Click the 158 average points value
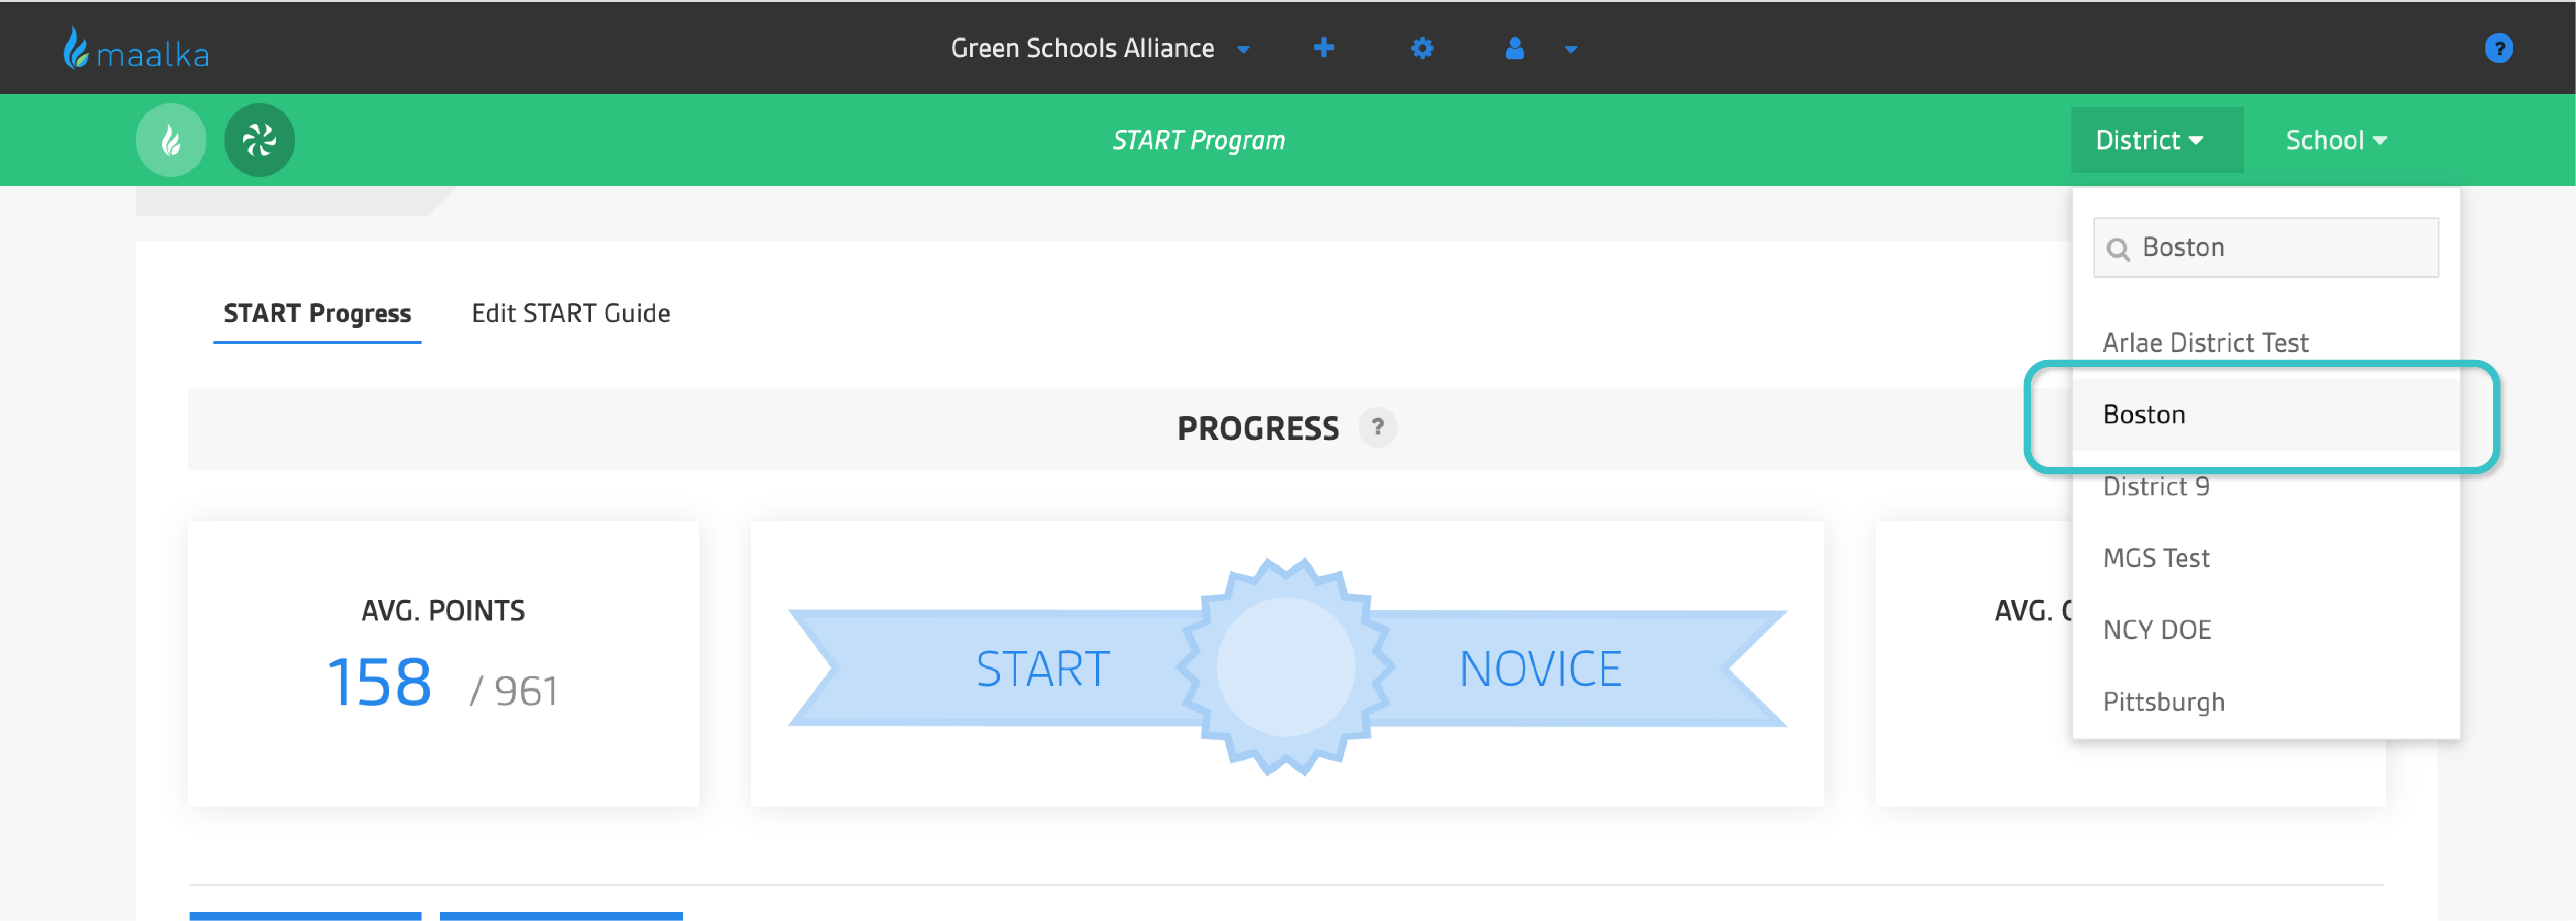This screenshot has height=921, width=2576. [x=379, y=683]
